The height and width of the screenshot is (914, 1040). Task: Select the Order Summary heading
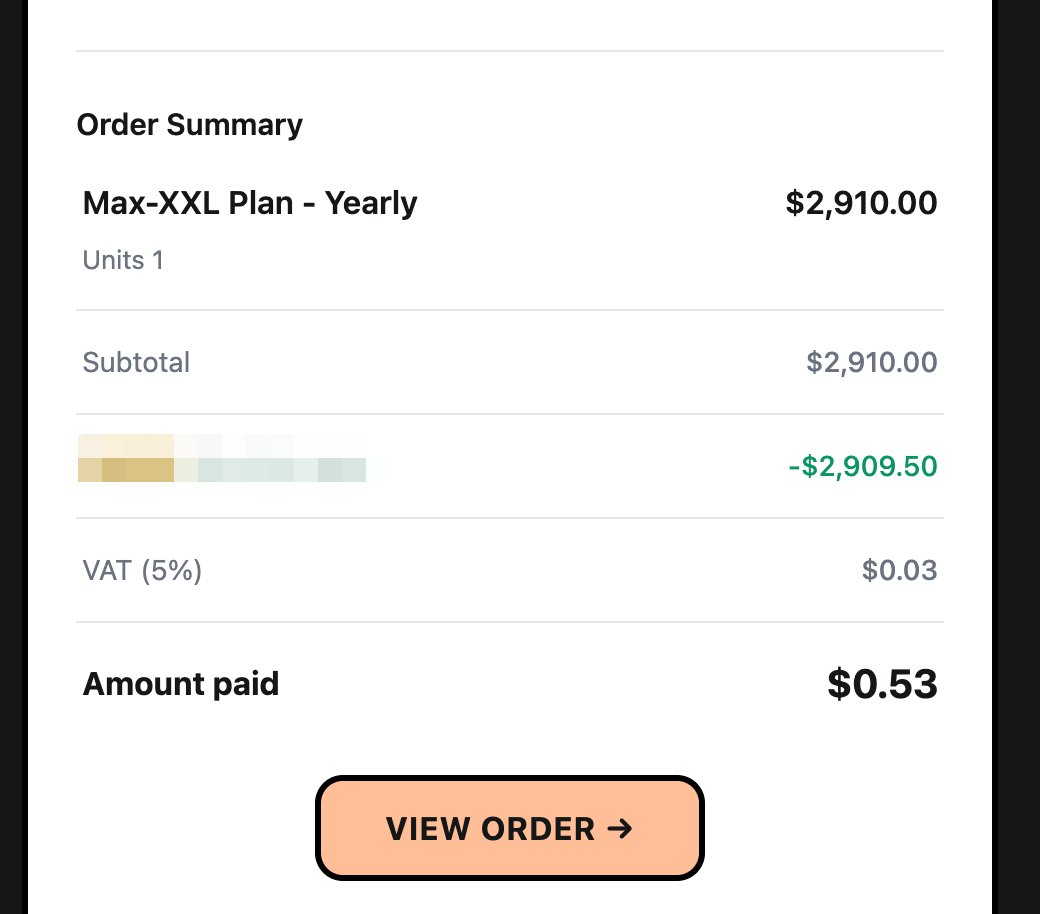point(190,125)
